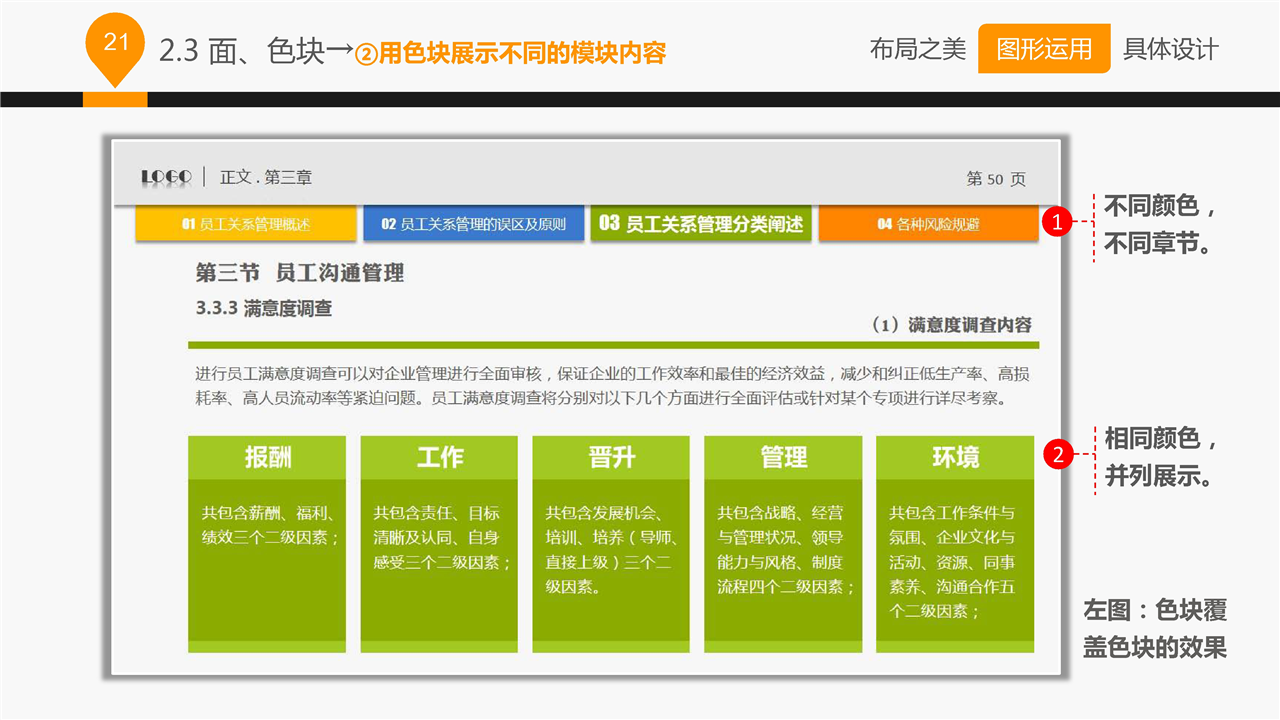
Task: Open the blue 02 员工关系管理的误区及原则 tab
Action: 473,224
